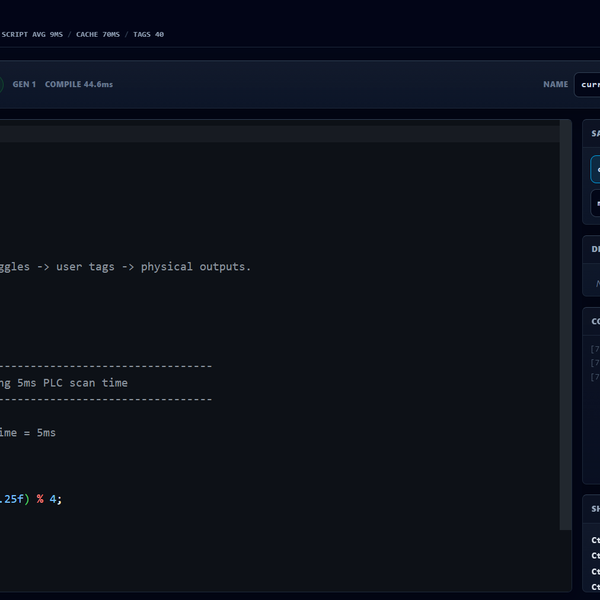Click the CACHE 70MS stat
This screenshot has width=600, height=600.
98,34
